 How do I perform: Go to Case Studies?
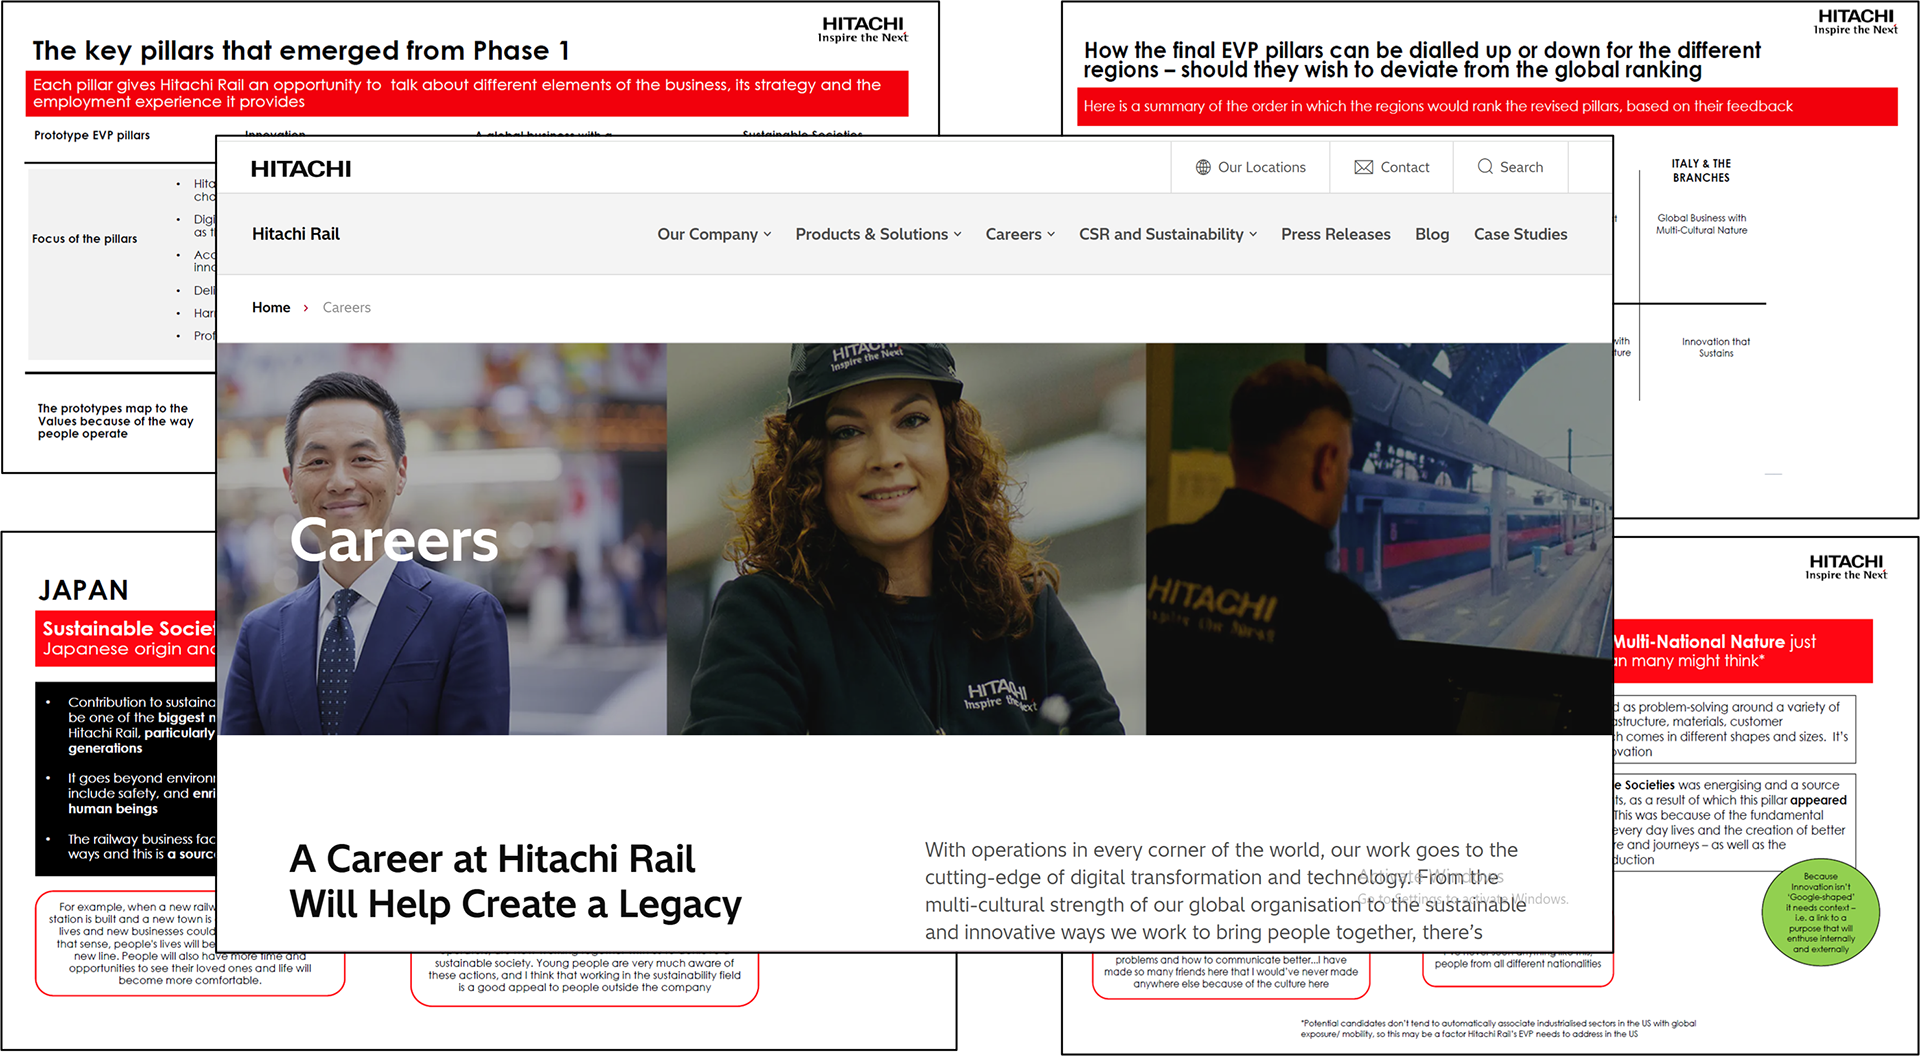point(1520,234)
